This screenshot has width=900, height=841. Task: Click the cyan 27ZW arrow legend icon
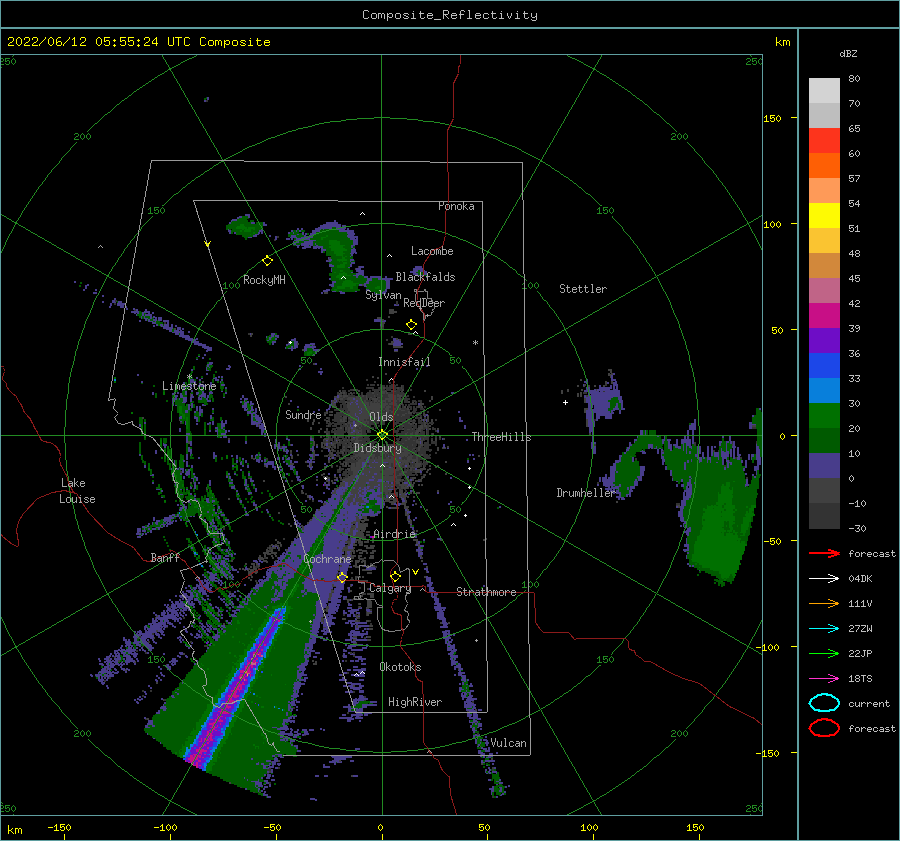click(824, 629)
